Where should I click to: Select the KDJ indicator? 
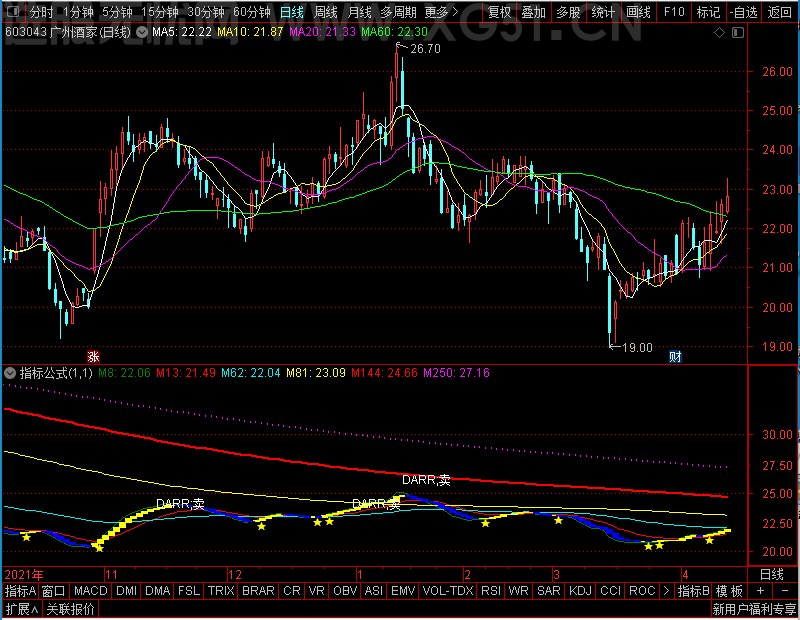(x=581, y=591)
